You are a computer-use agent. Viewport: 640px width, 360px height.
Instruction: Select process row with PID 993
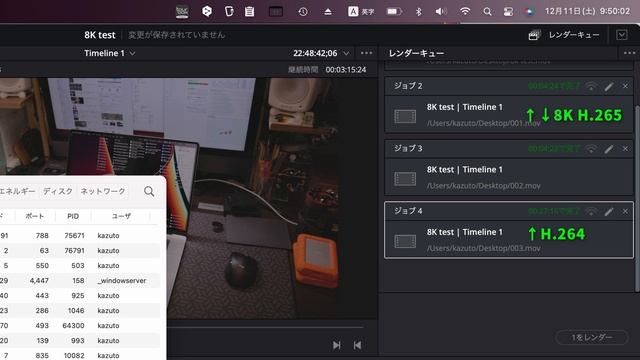[x=80, y=340]
